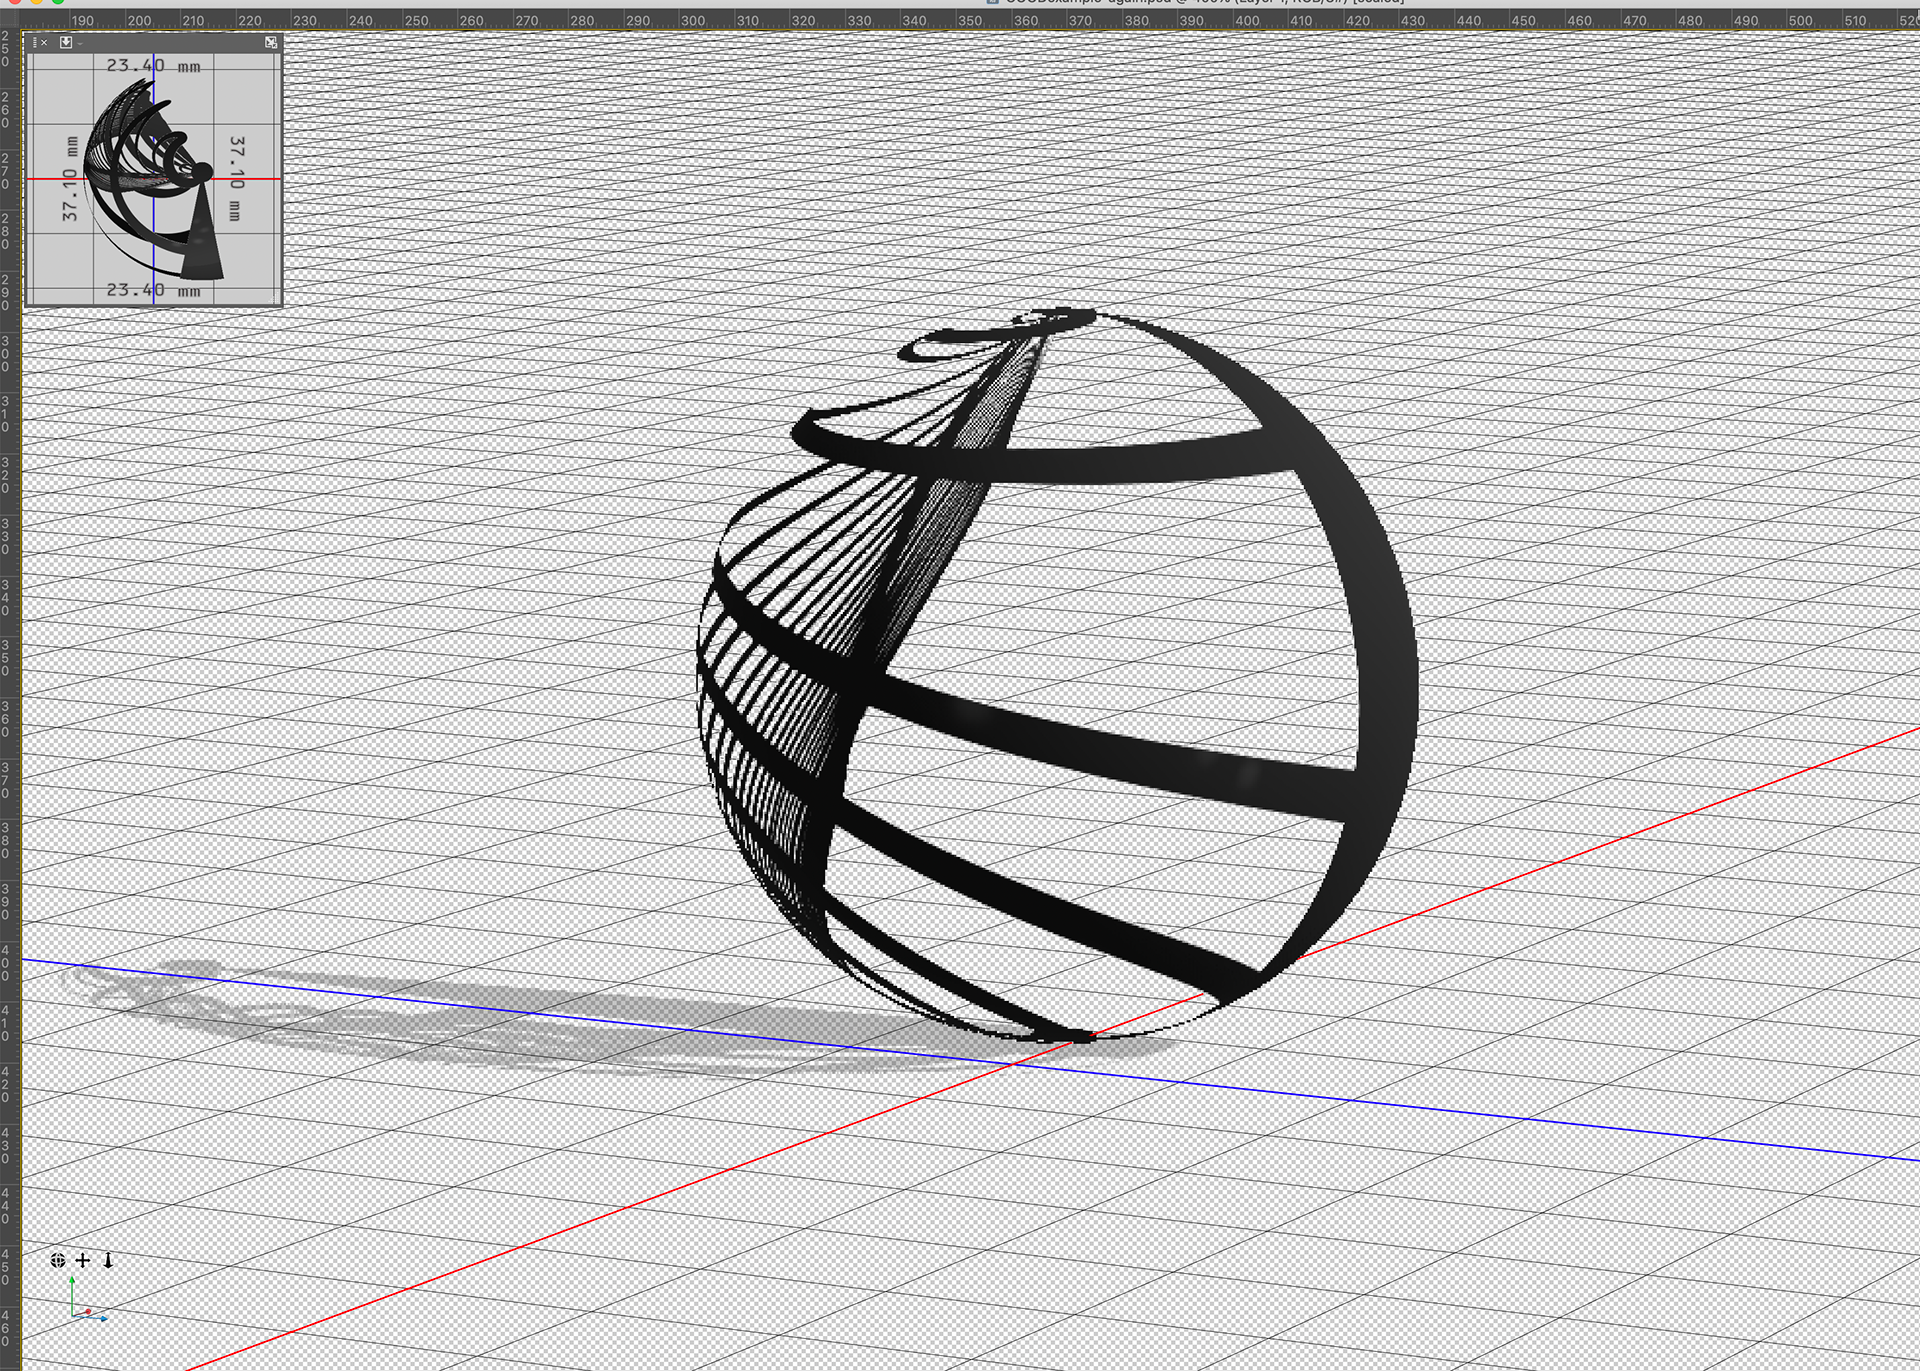Click the green Y-axis arrow of axis widget
Screen dimensions: 1920x1371
(x=72, y=1281)
